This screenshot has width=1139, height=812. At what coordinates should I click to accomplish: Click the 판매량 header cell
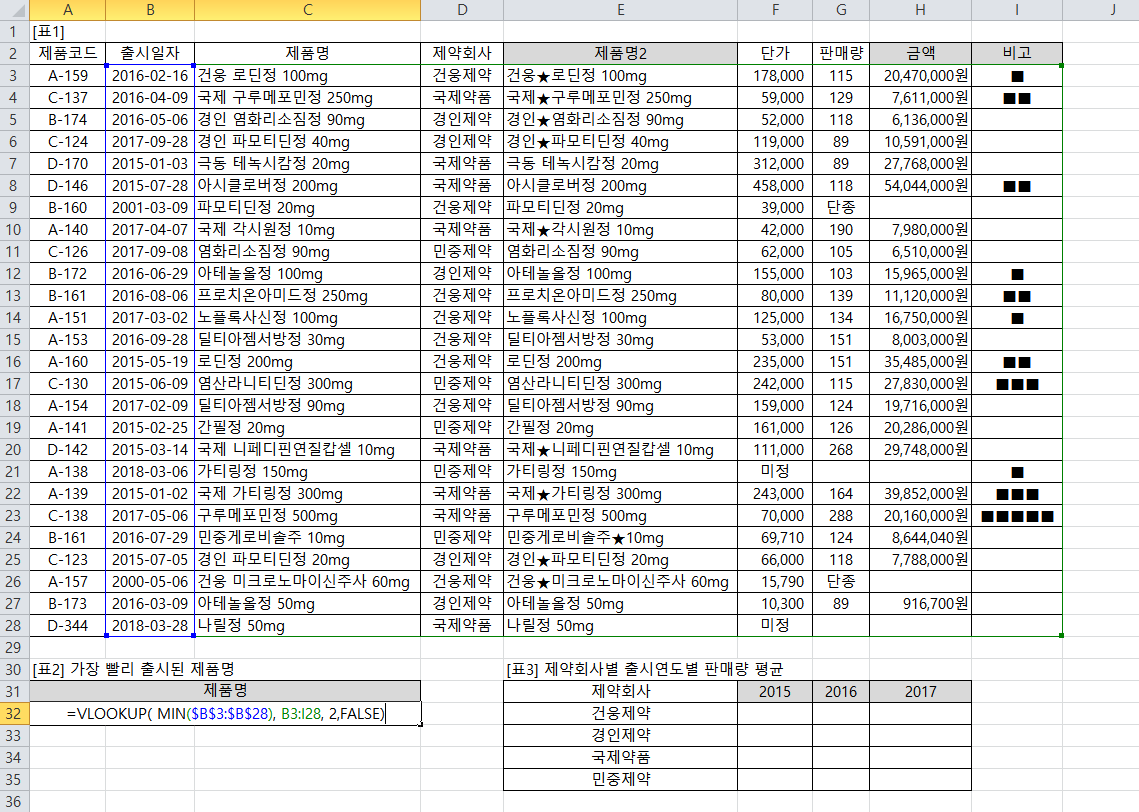(840, 53)
